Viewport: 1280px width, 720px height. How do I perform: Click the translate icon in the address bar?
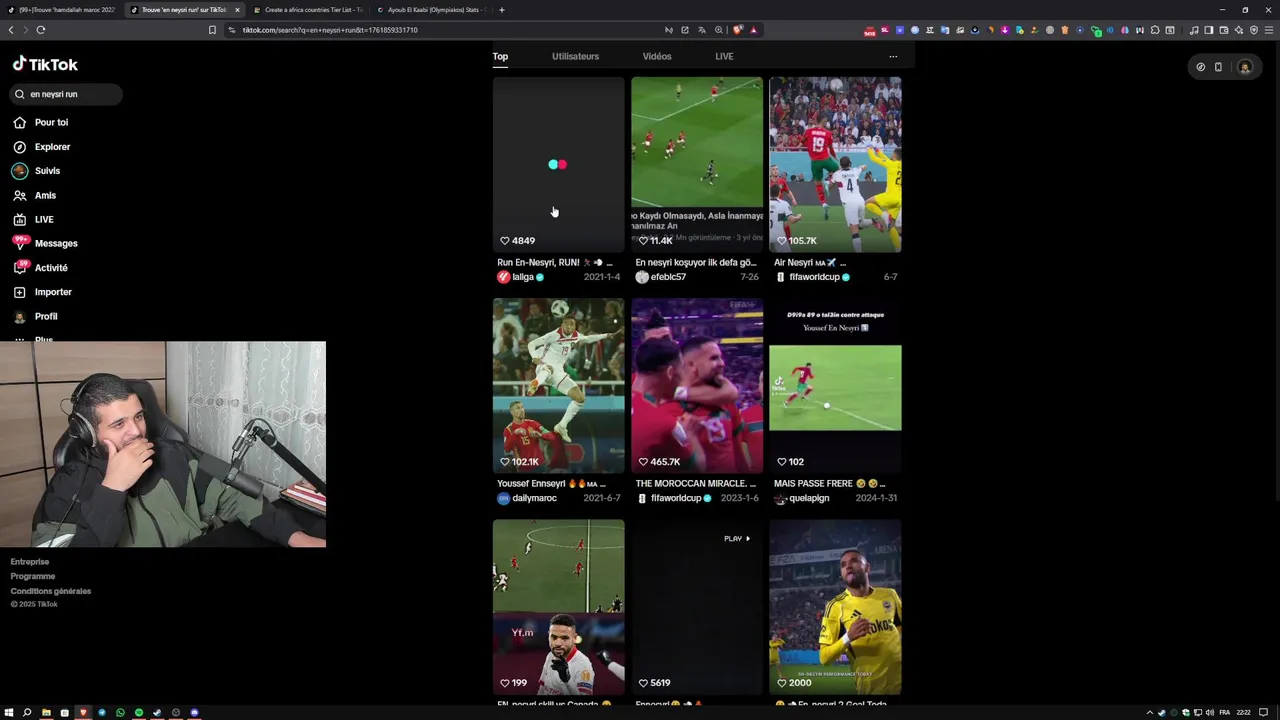(702, 30)
